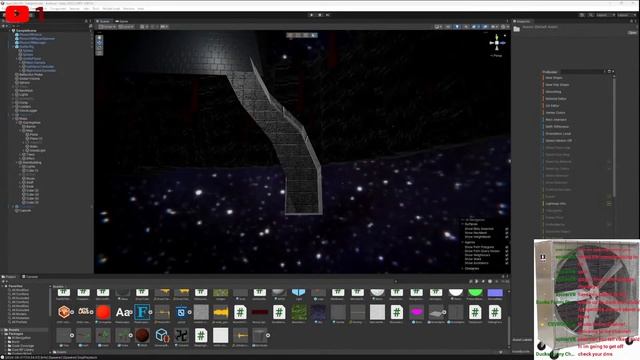The image size is (640, 360).
Task: Collapse Agents section in AI Navigation overlay
Action: click(x=463, y=242)
